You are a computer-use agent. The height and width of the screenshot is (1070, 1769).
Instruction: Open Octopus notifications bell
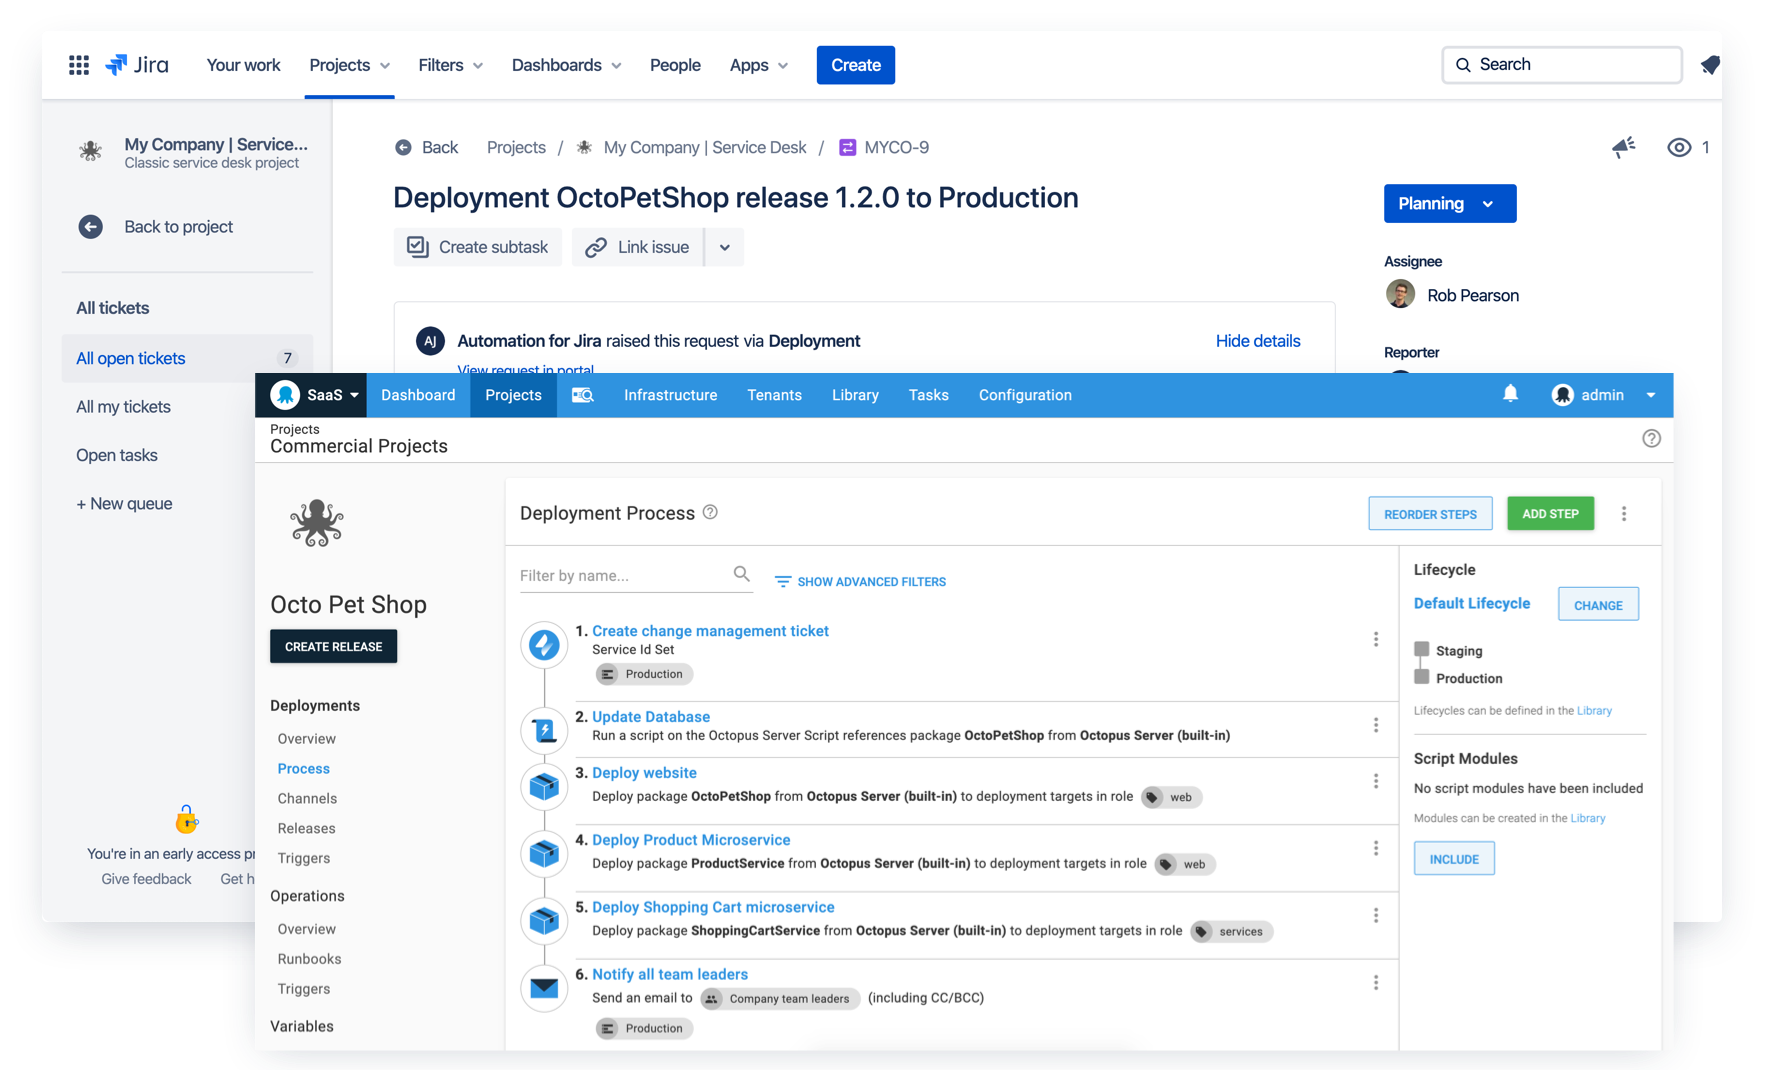tap(1510, 394)
